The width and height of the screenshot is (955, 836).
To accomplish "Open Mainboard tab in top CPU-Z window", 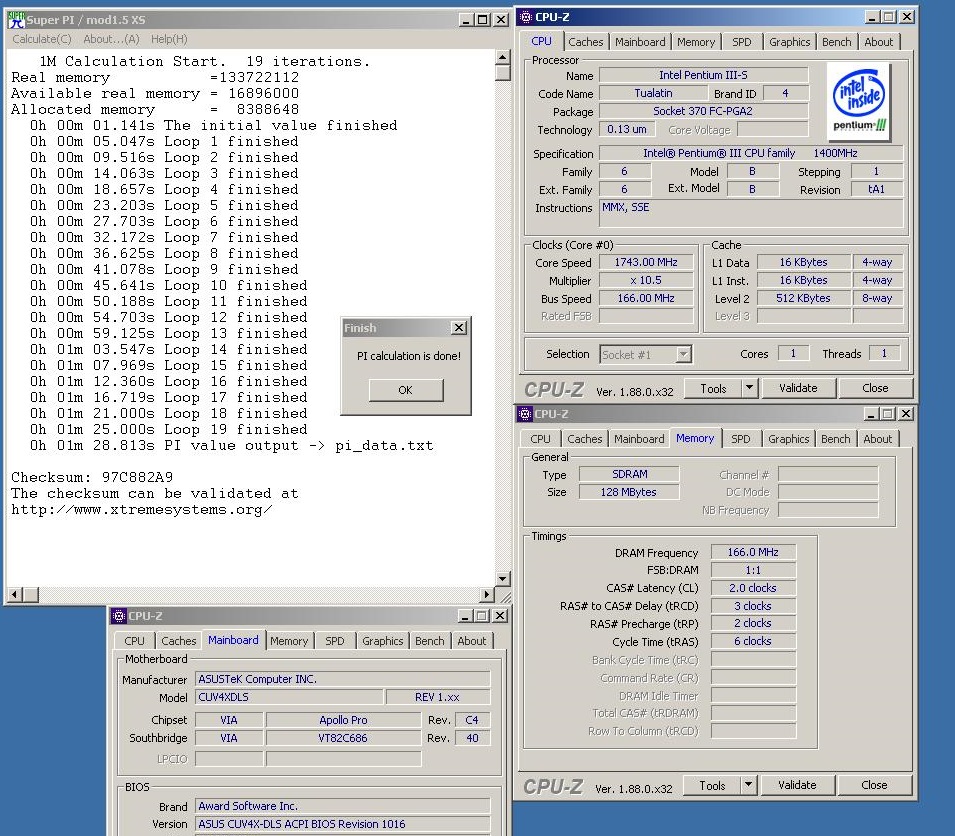I will (x=640, y=42).
